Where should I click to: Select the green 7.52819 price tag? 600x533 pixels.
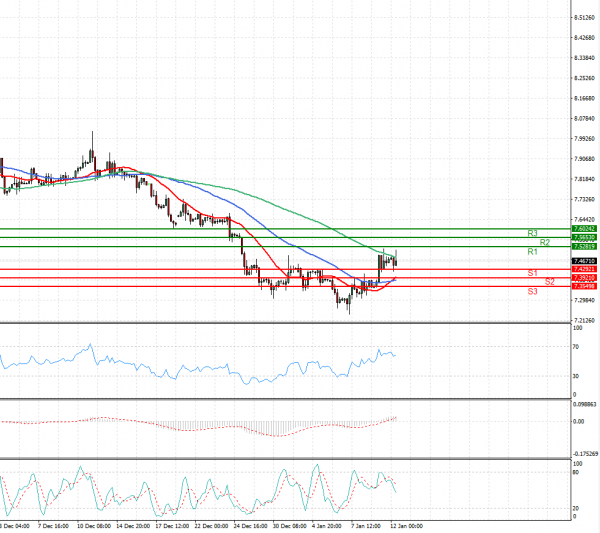pos(584,247)
